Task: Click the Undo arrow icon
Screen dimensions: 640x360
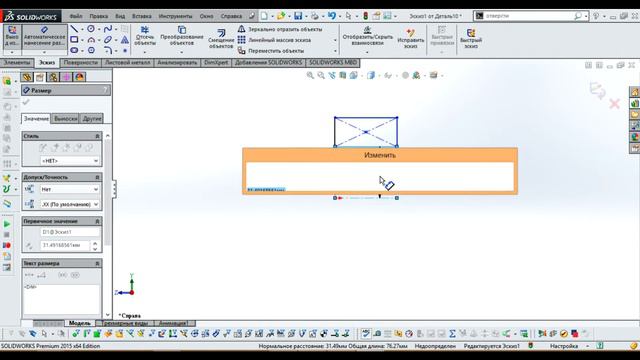Action: point(331,16)
